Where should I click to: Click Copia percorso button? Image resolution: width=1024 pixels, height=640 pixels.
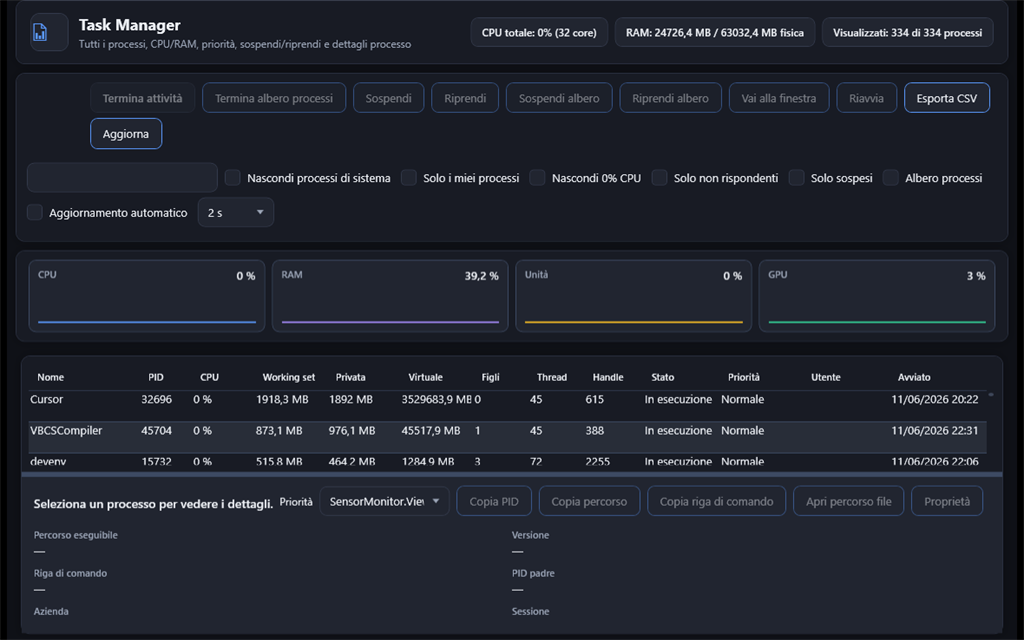[589, 502]
